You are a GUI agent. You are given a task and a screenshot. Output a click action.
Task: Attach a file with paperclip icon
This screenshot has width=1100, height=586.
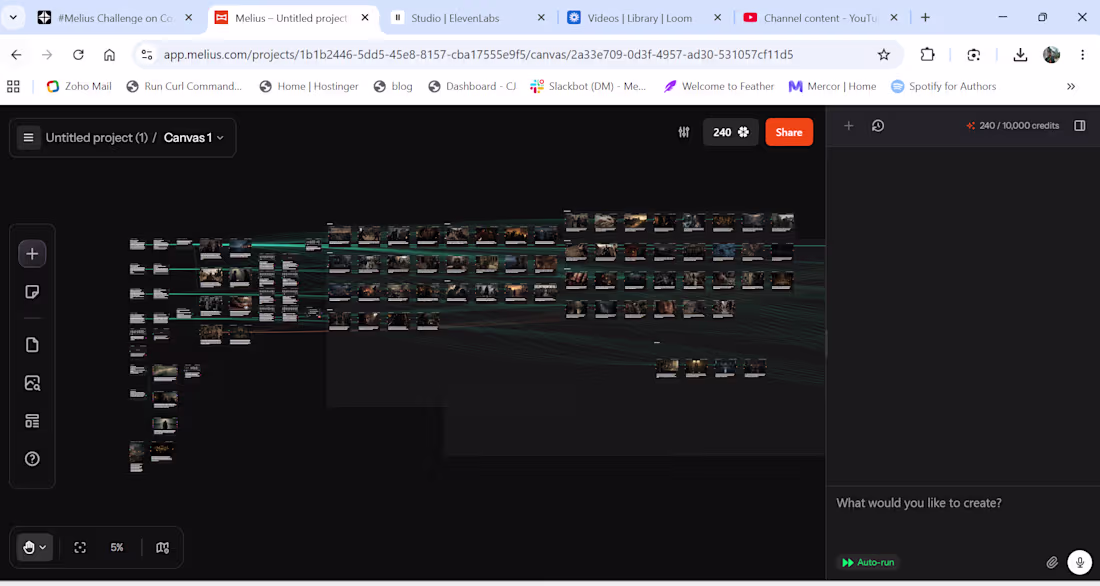pyautogui.click(x=1052, y=562)
